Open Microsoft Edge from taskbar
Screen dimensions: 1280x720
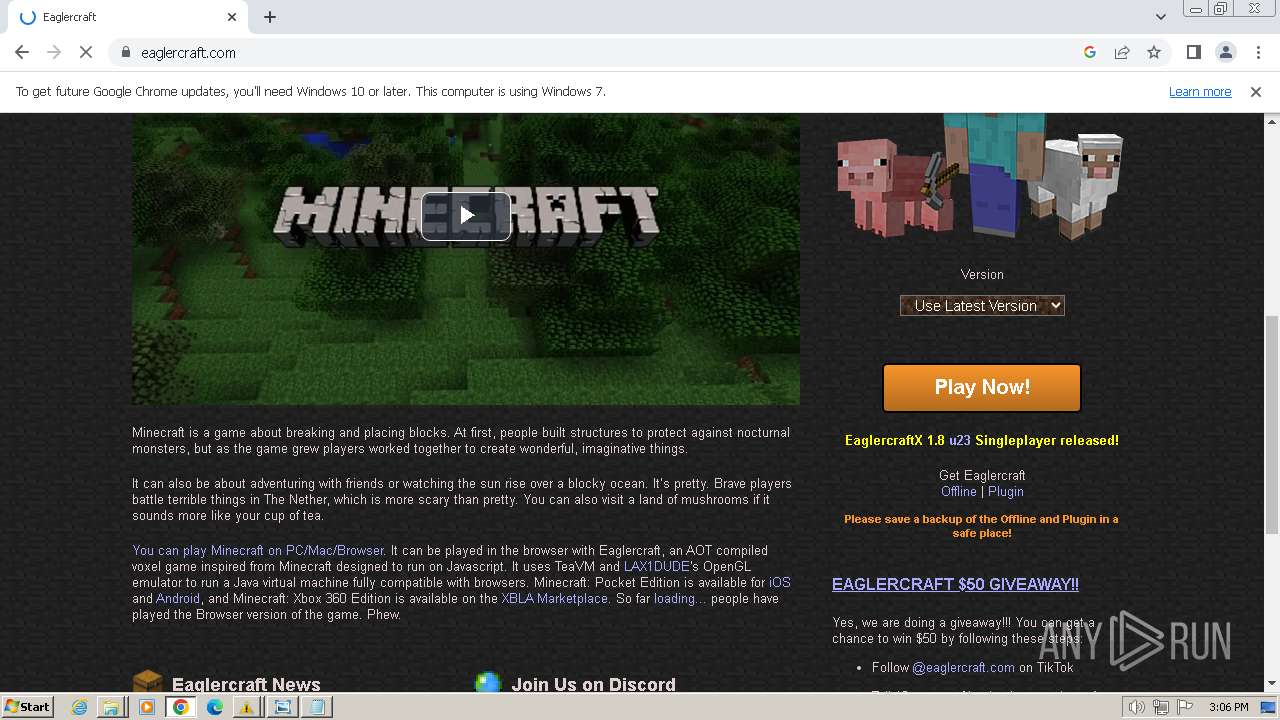pos(215,707)
